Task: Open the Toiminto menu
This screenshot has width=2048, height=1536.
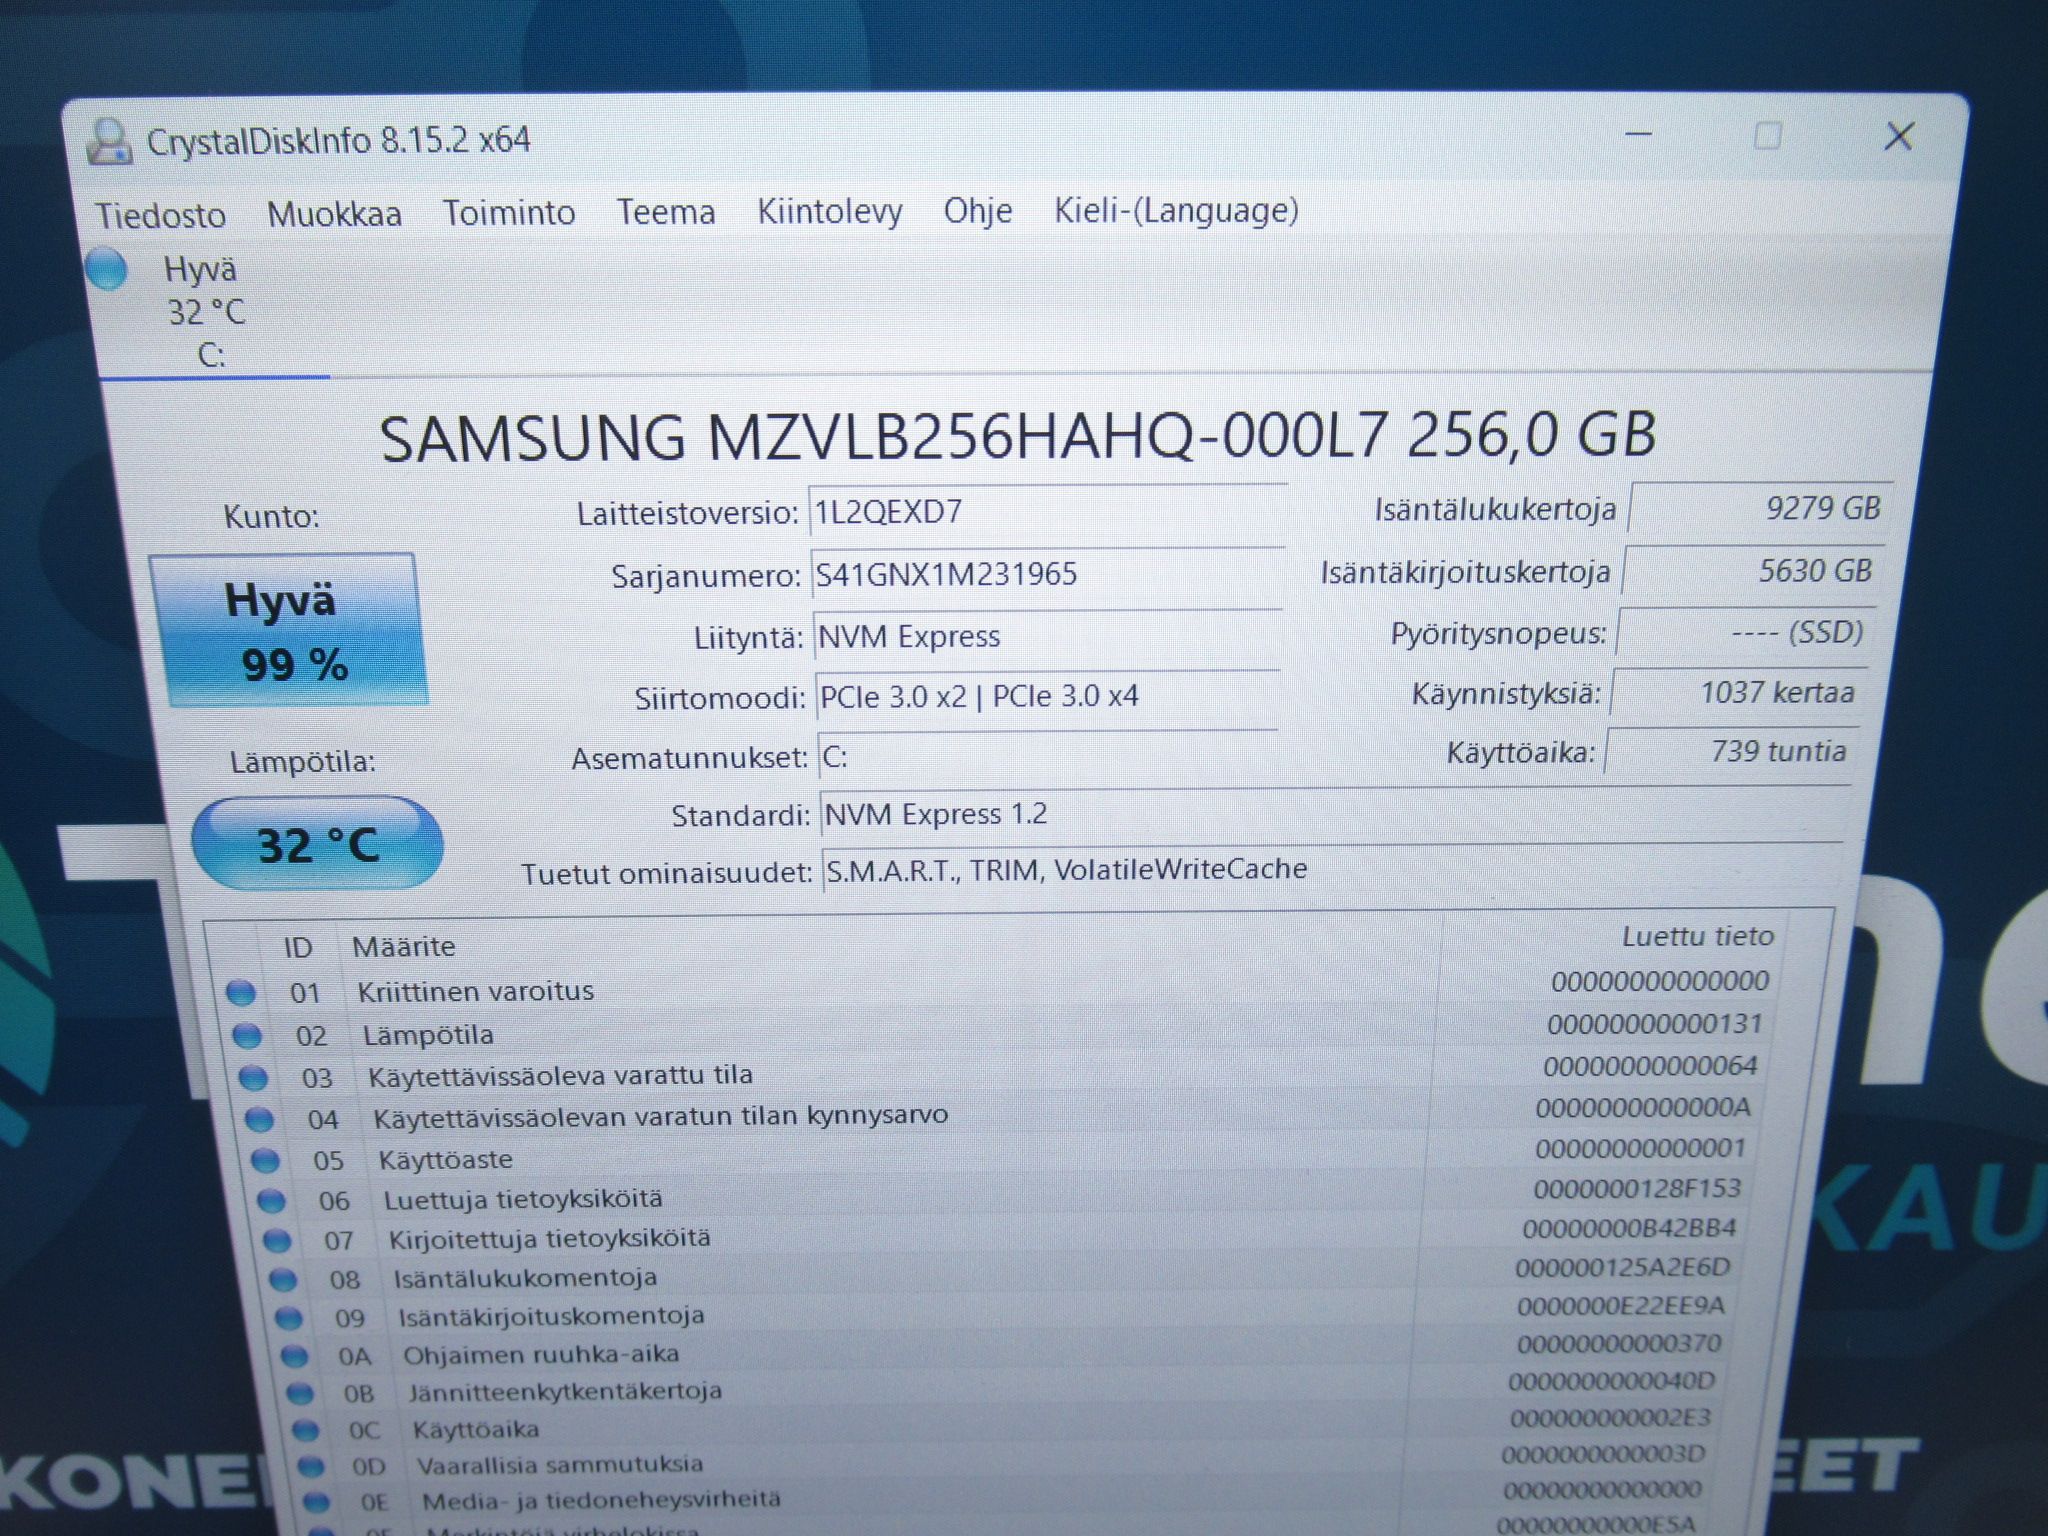Action: pos(509,213)
